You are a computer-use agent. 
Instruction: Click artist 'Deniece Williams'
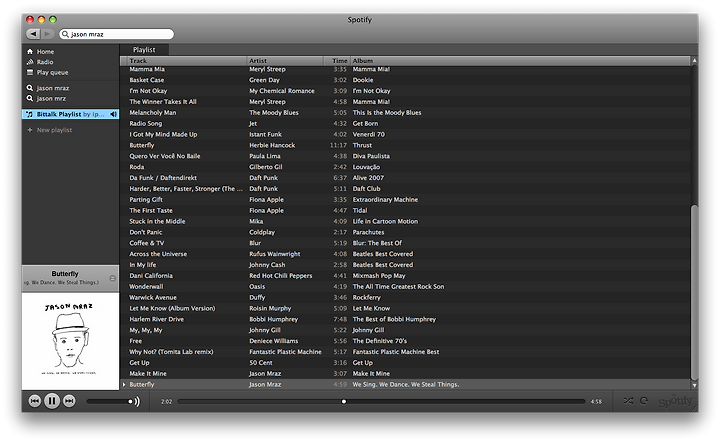pos(274,341)
